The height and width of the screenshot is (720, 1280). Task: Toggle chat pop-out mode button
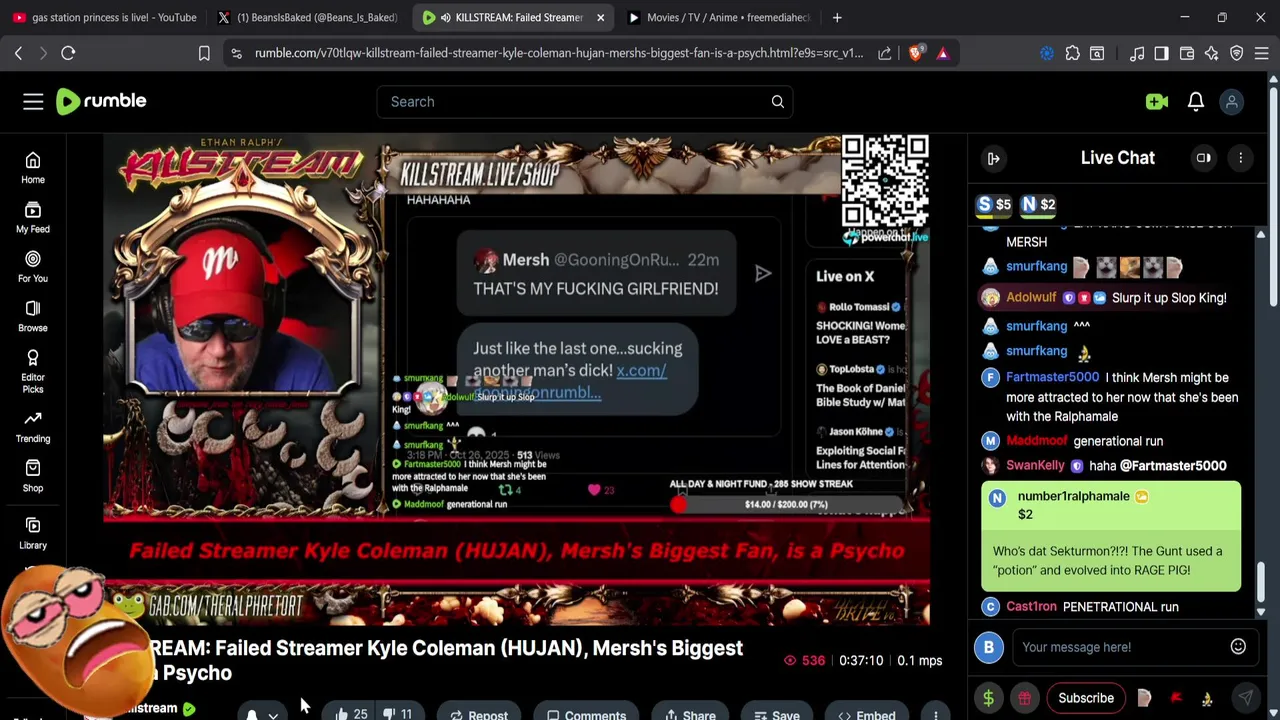click(x=1203, y=158)
